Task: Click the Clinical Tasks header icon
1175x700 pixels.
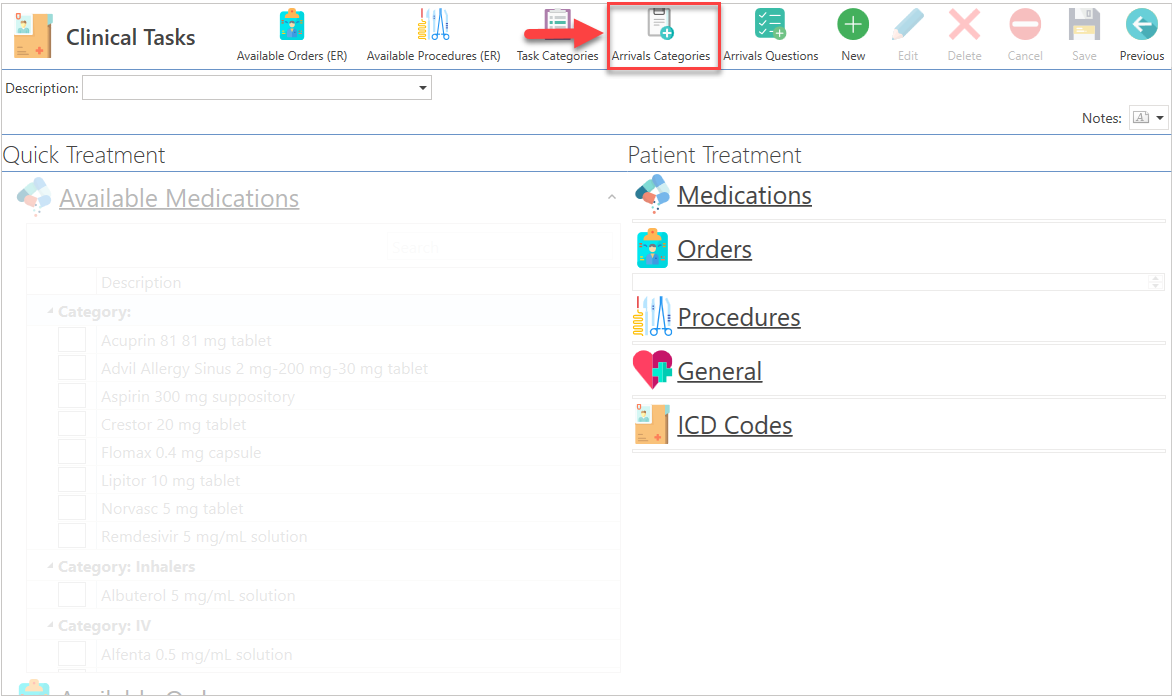Action: point(33,36)
